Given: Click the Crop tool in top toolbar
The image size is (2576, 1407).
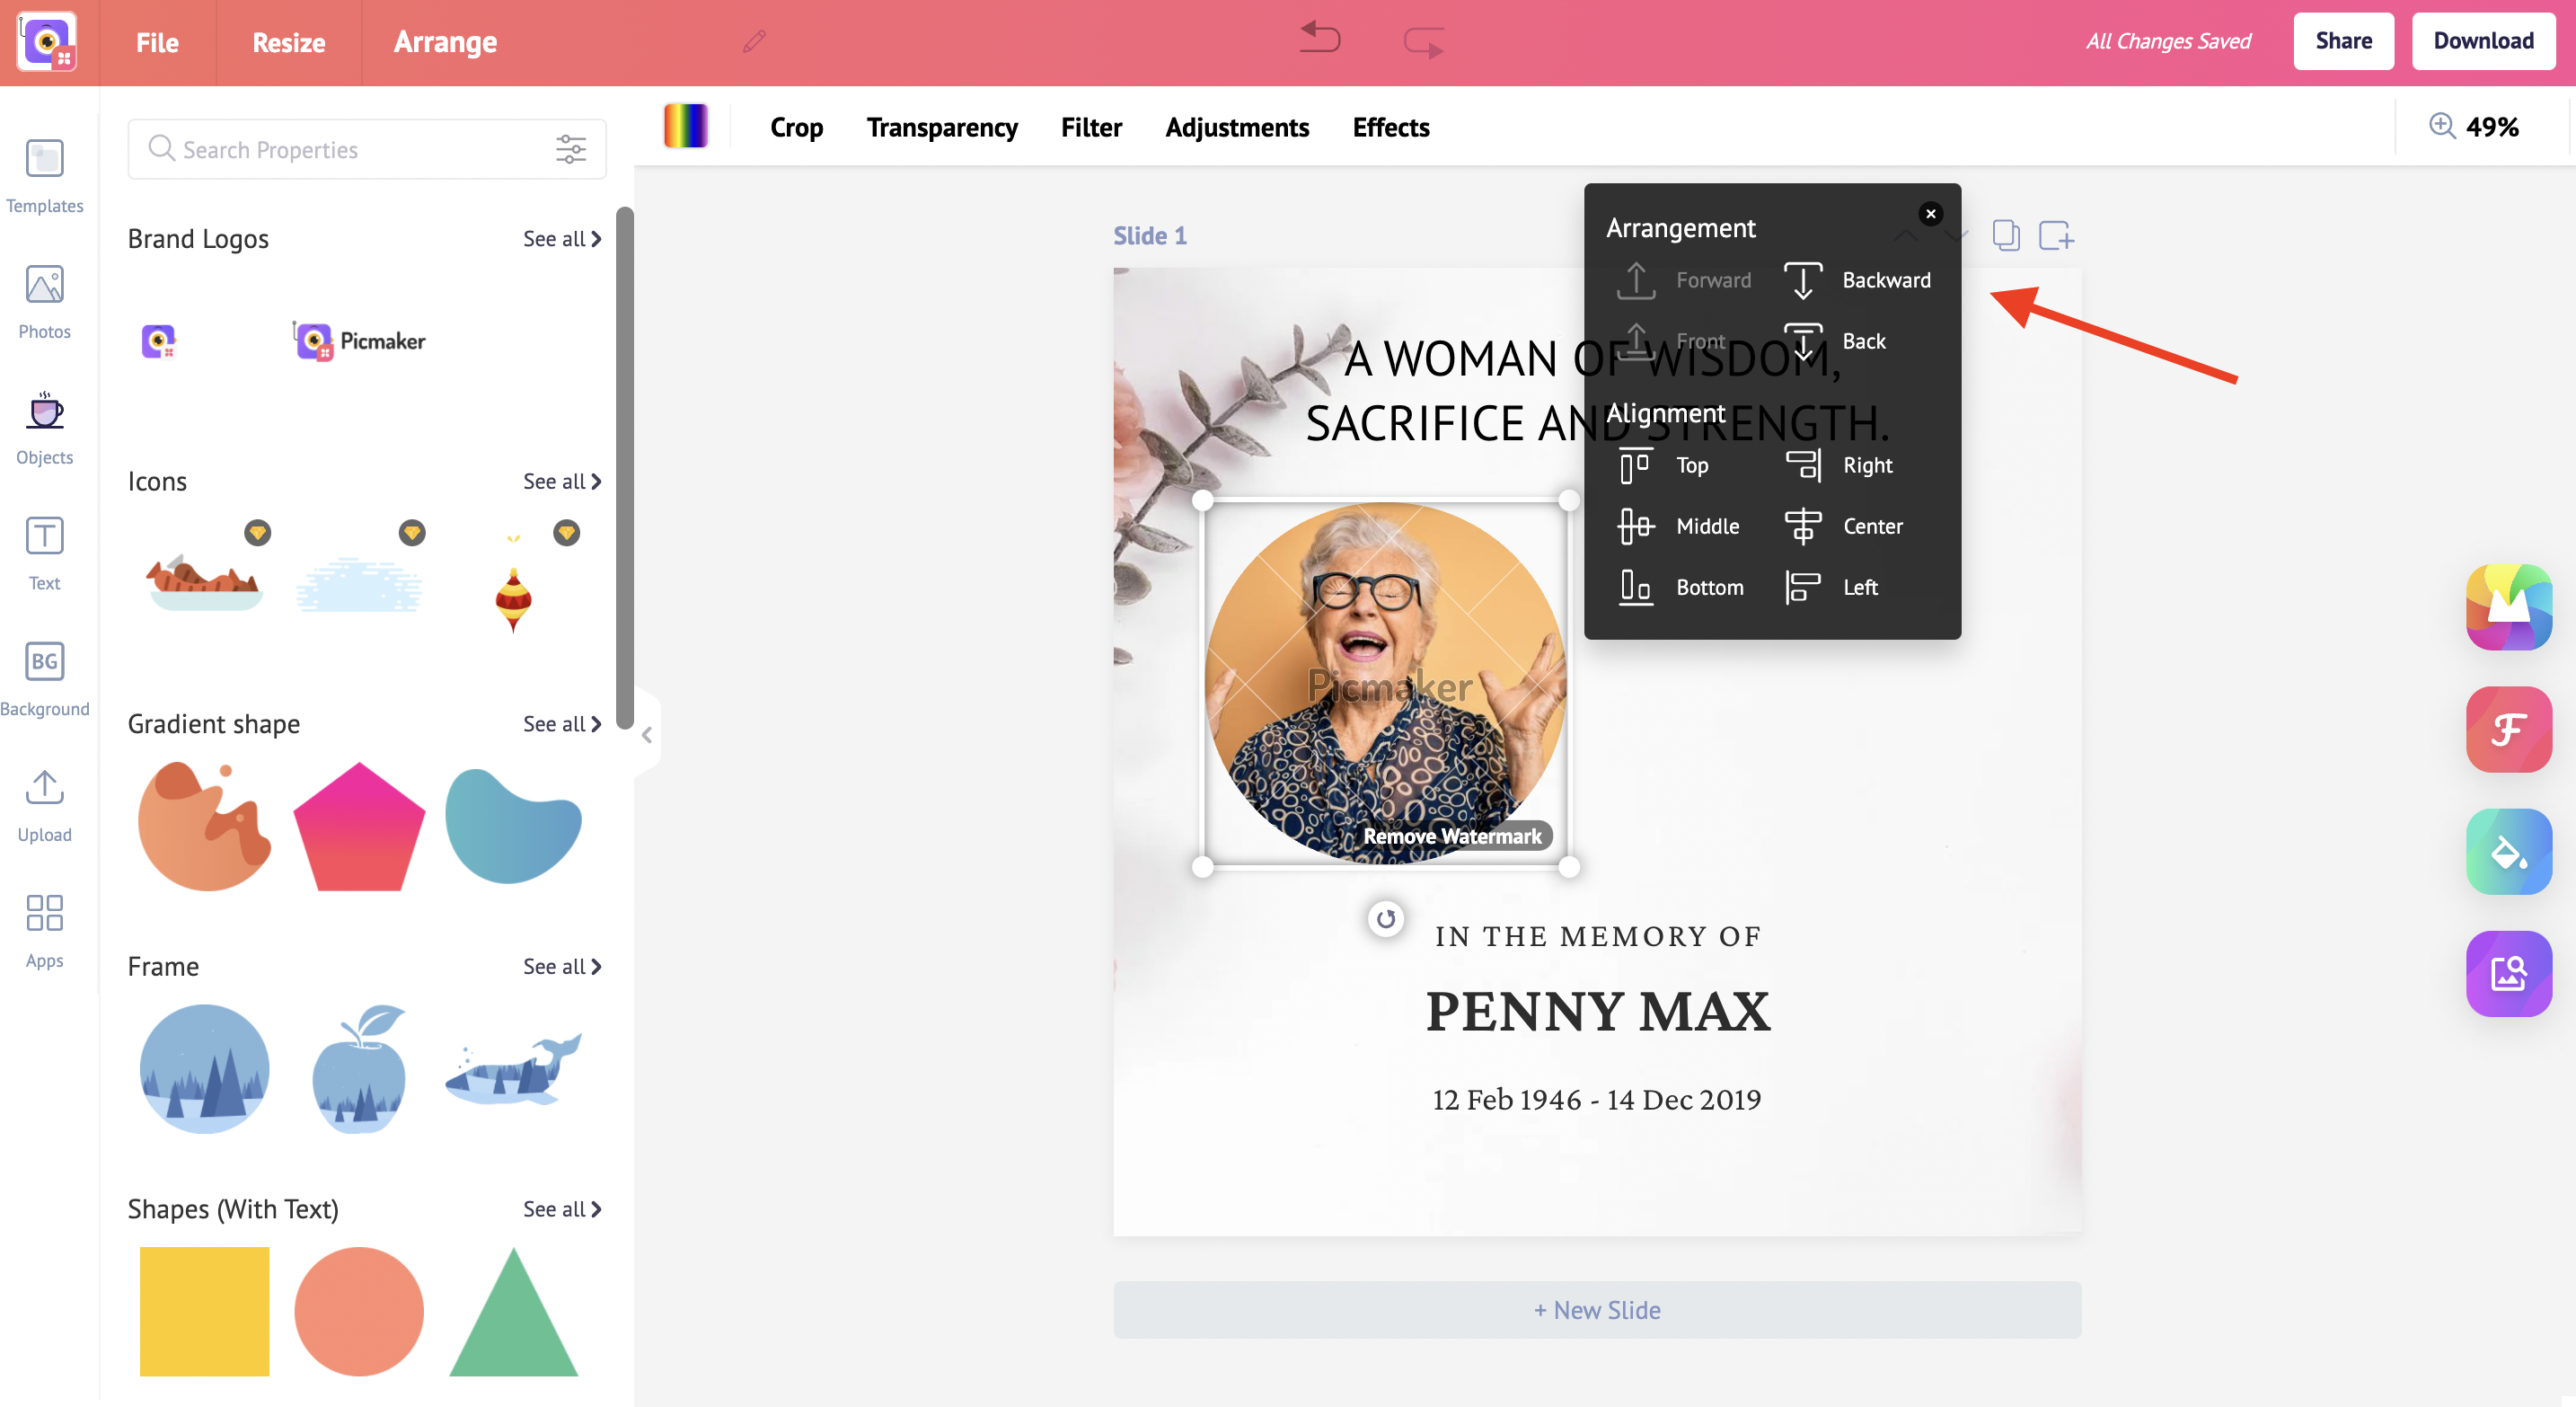Looking at the screenshot, I should tap(797, 127).
